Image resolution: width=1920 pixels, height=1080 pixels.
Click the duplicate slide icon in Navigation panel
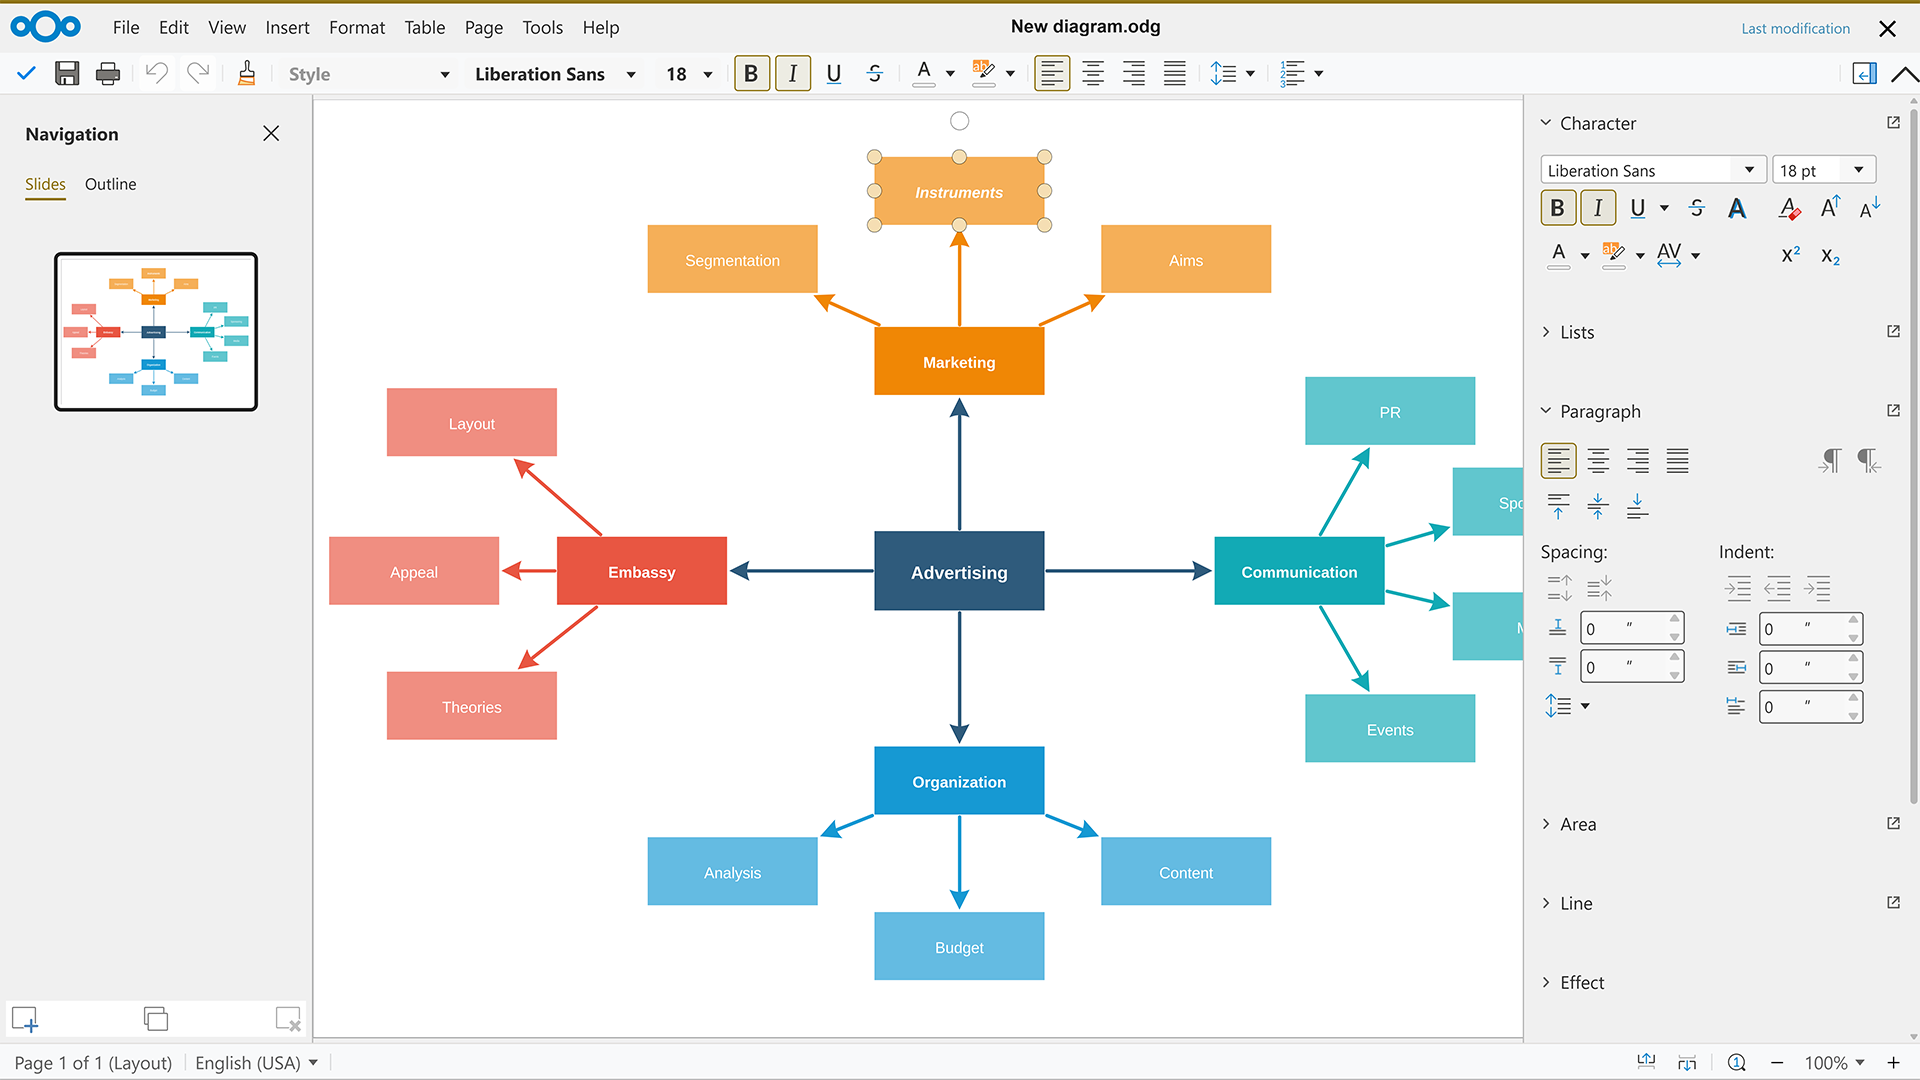[x=156, y=1019]
